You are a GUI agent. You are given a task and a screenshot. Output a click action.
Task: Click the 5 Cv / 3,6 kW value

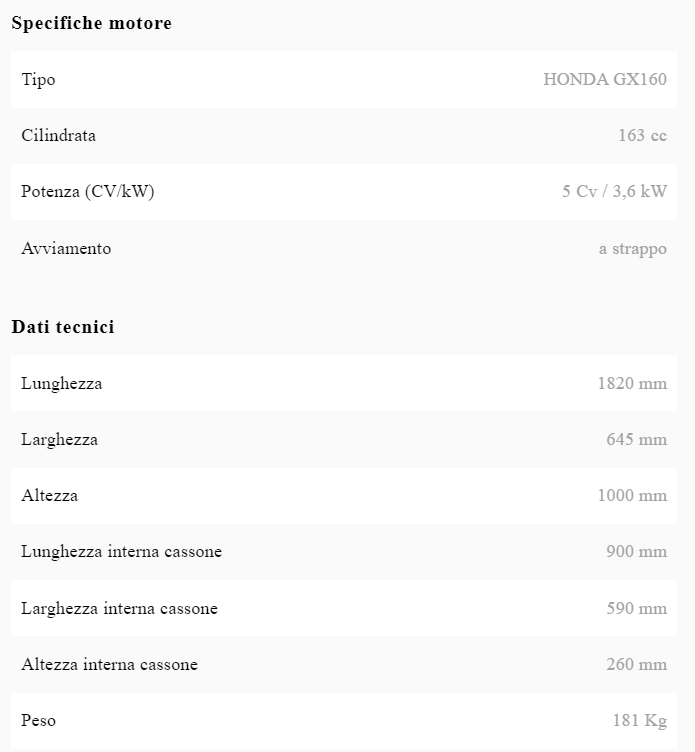click(614, 191)
